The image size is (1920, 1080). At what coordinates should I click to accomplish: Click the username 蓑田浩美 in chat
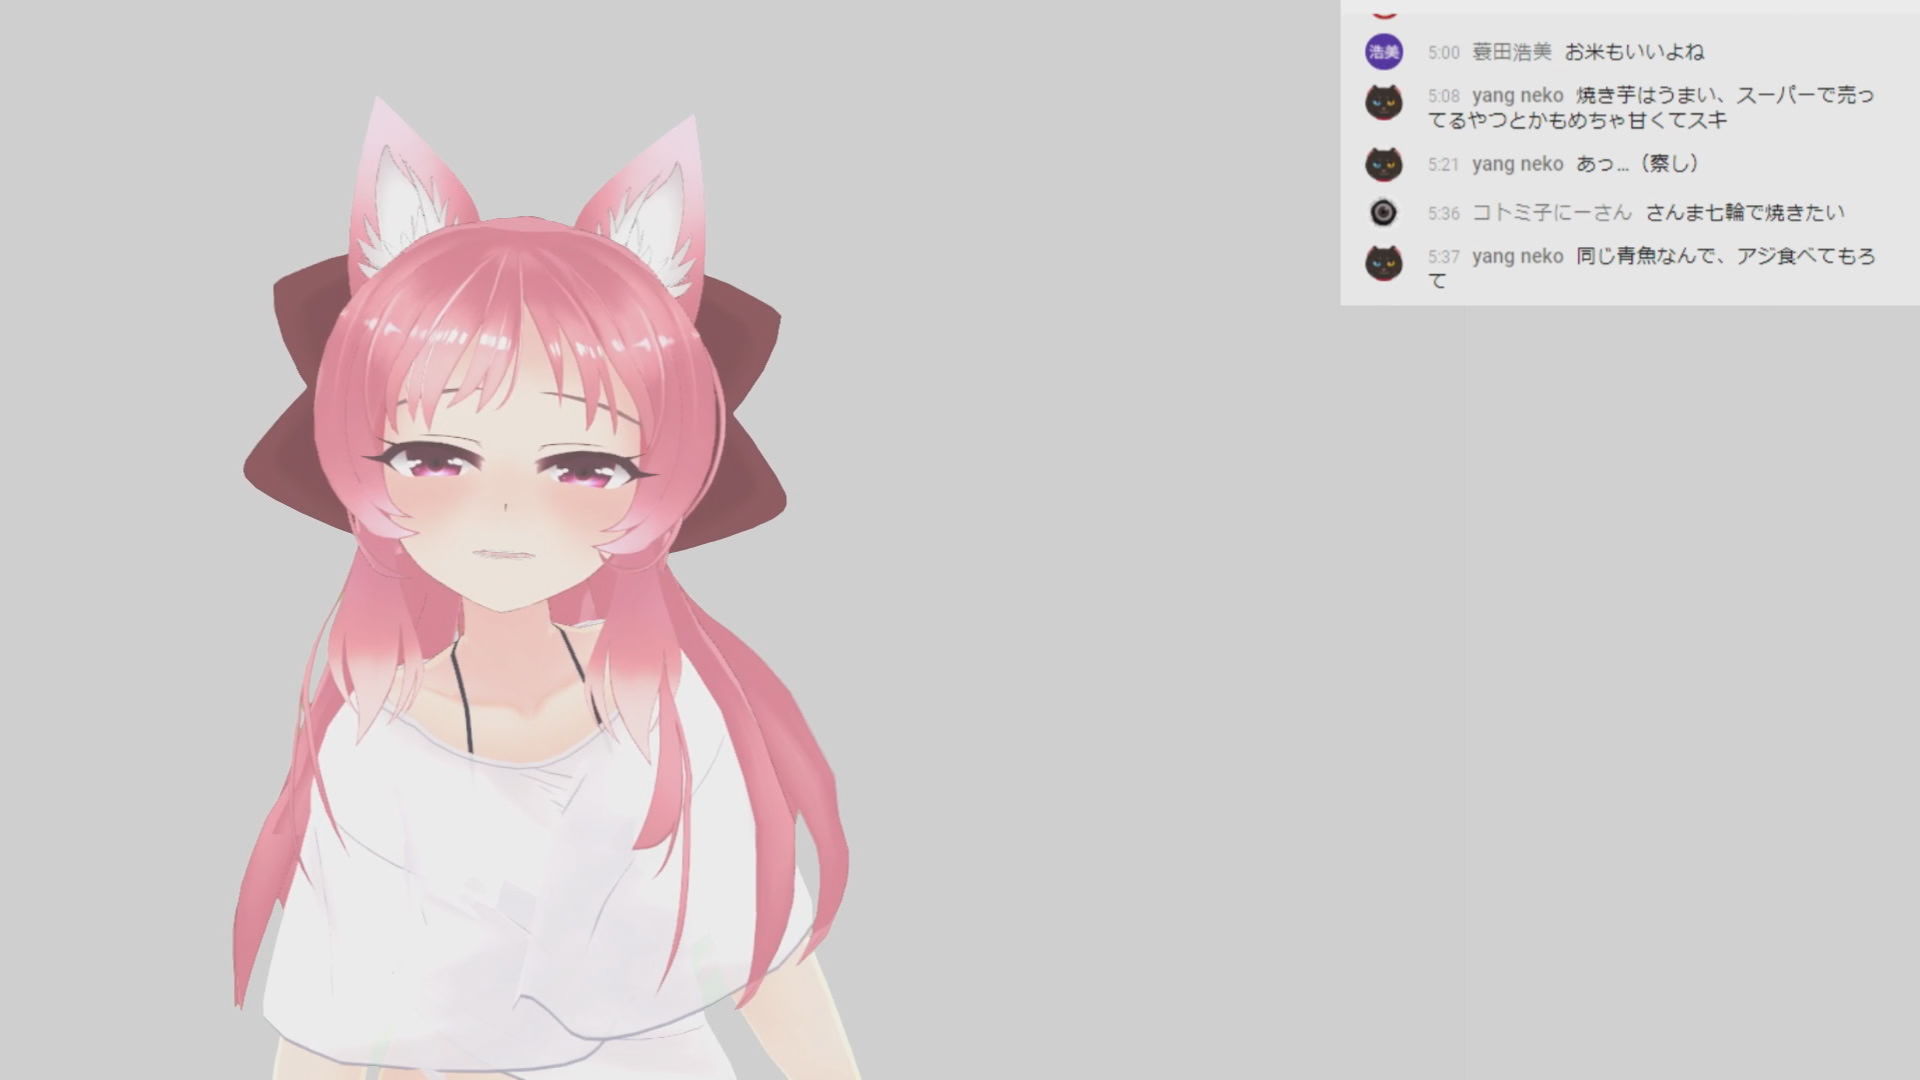click(x=1511, y=52)
